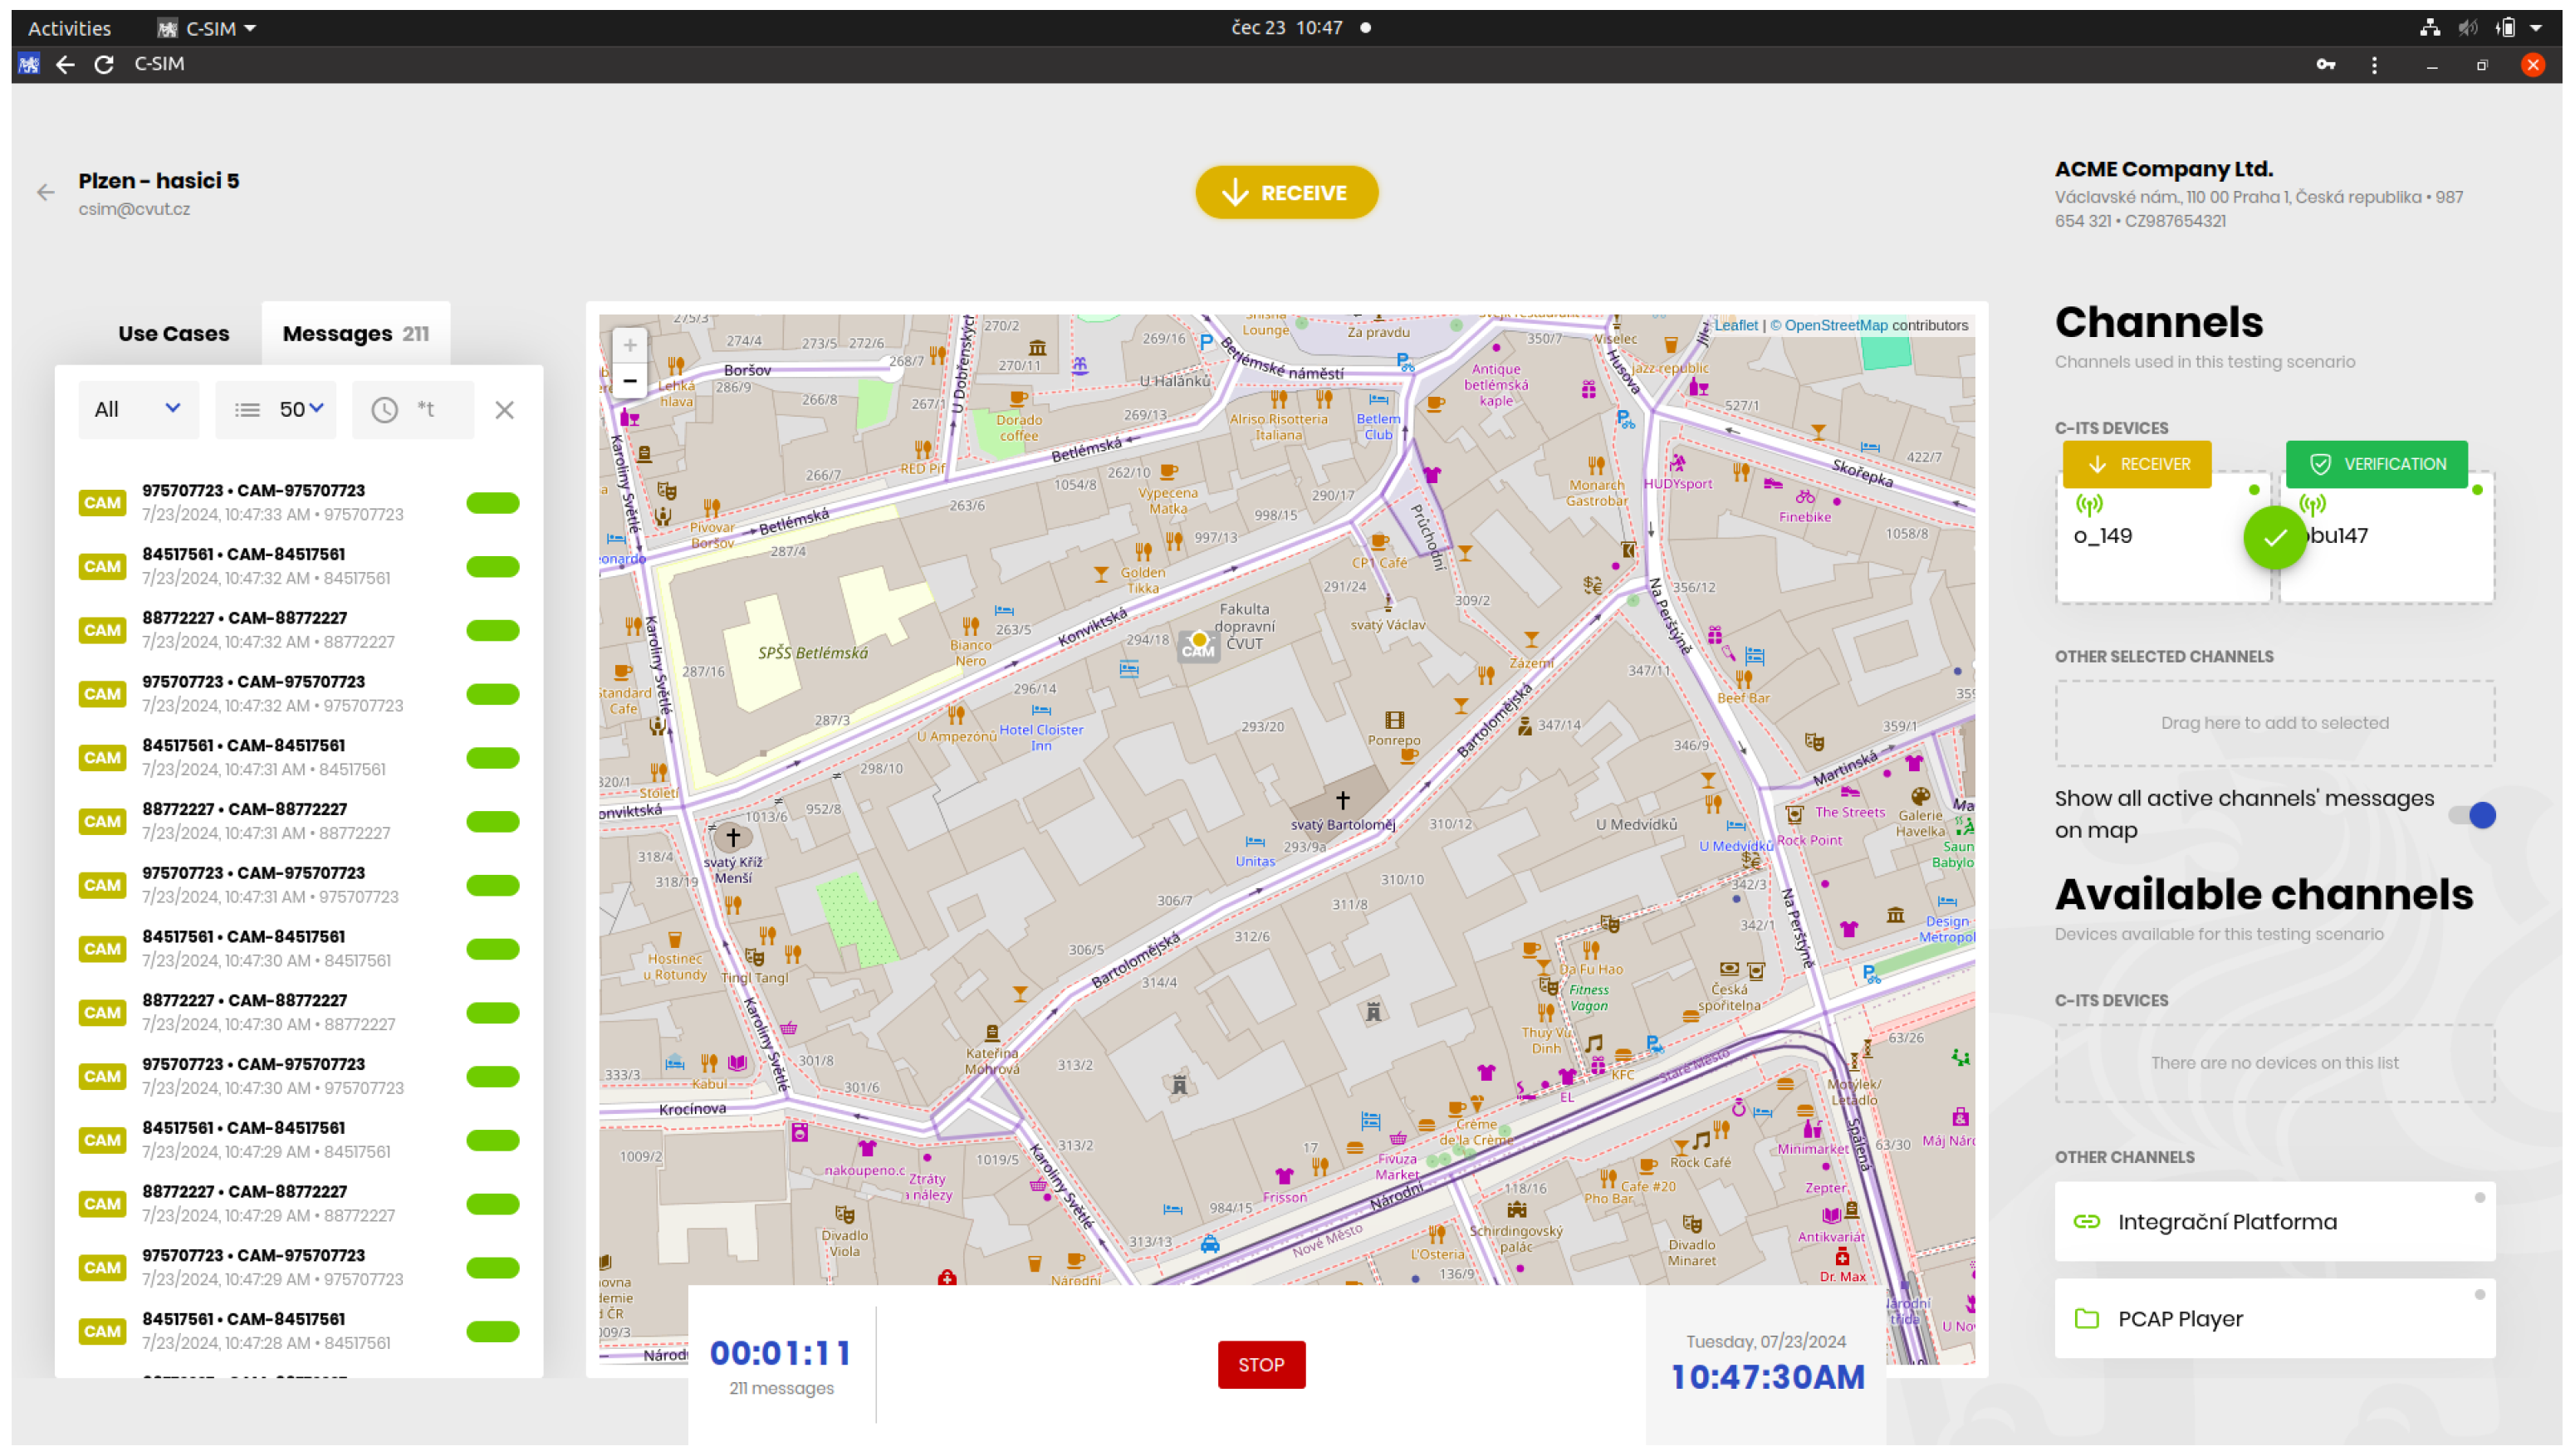
Task: Click the antenna icon of o_149 device
Action: point(2089,504)
